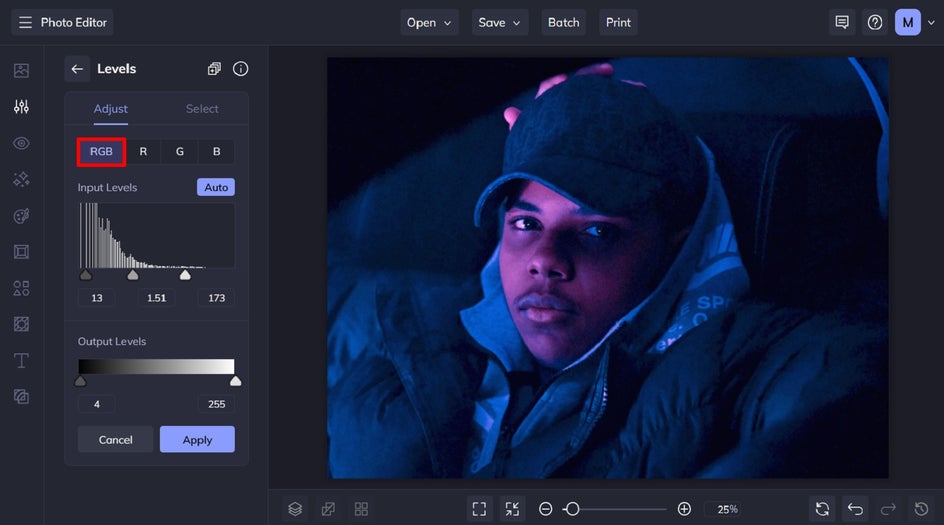
Task: Click the zoom in plus icon
Action: pos(684,509)
